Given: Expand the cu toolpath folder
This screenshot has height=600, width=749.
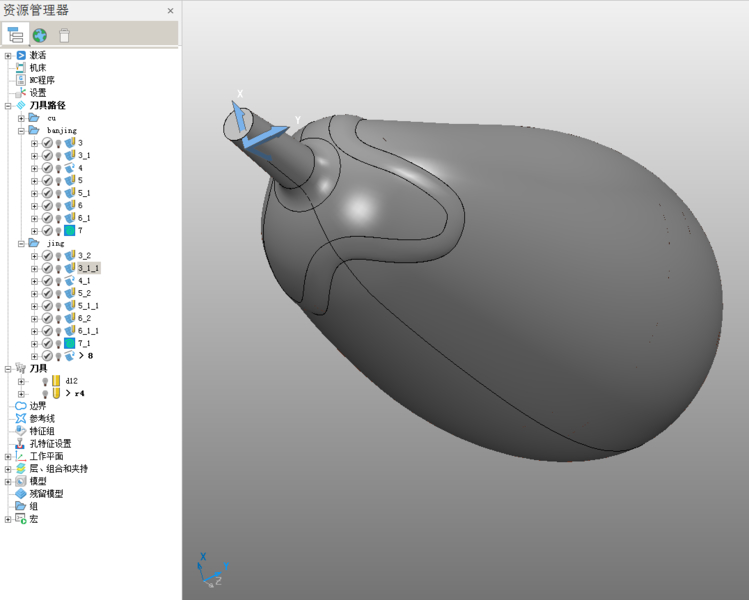Looking at the screenshot, I should click(x=21, y=118).
